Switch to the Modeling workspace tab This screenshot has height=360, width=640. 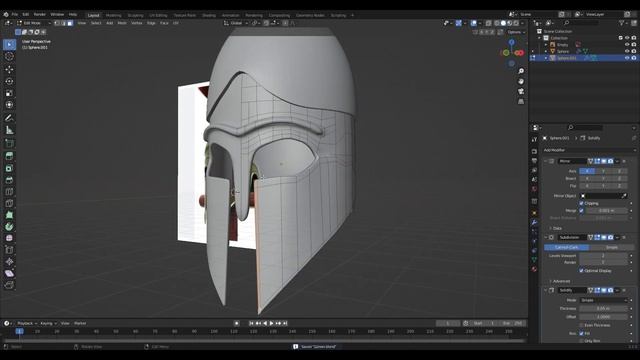coord(113,16)
